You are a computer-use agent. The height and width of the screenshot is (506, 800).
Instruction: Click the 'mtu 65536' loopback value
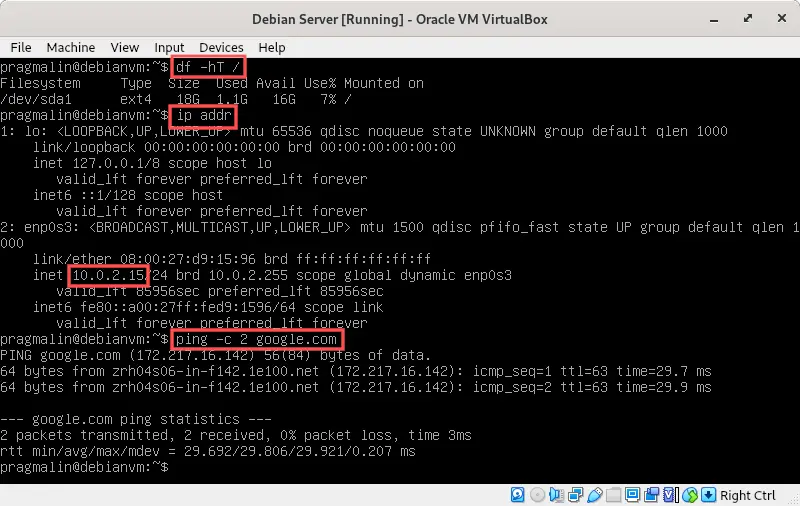[276, 131]
